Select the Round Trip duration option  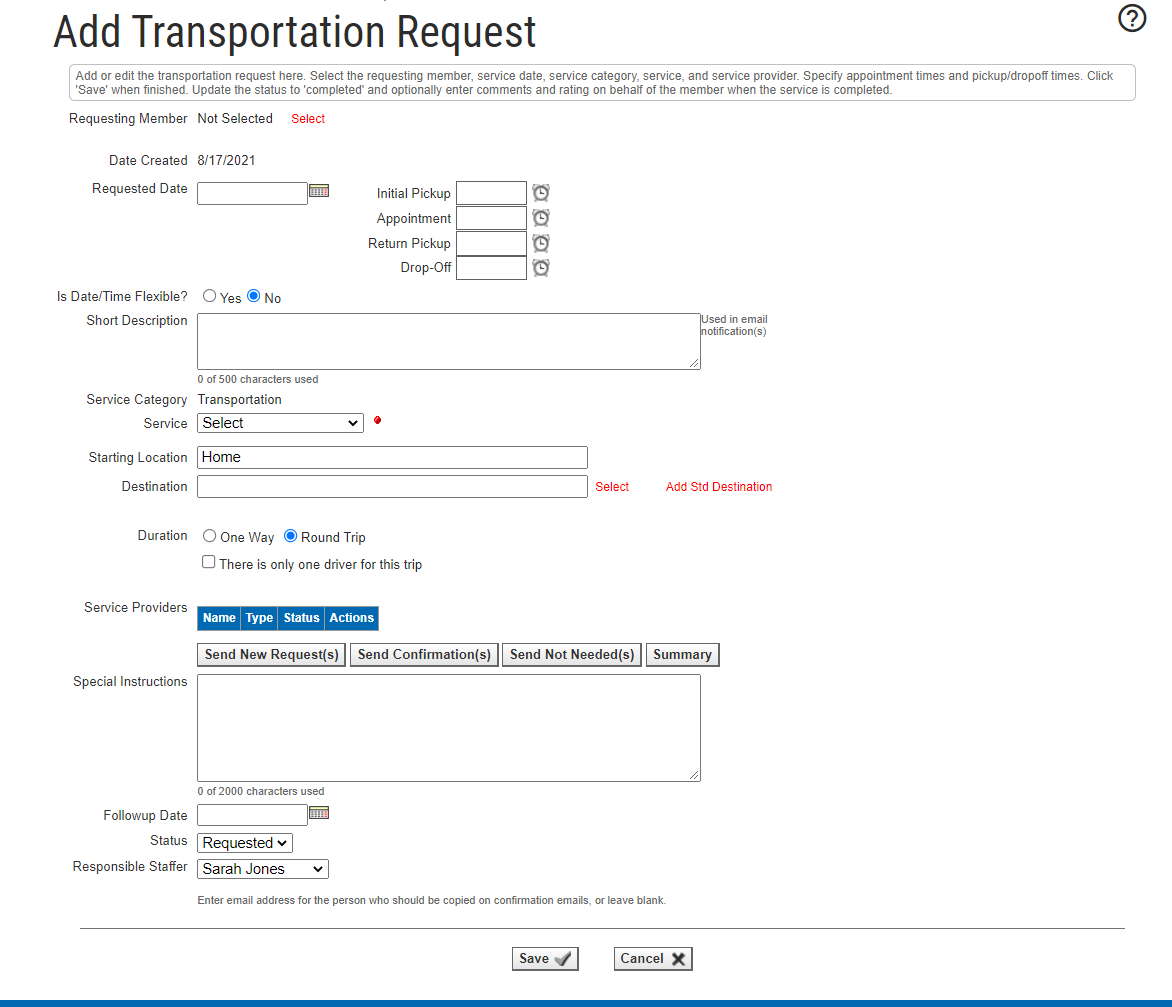tap(291, 536)
